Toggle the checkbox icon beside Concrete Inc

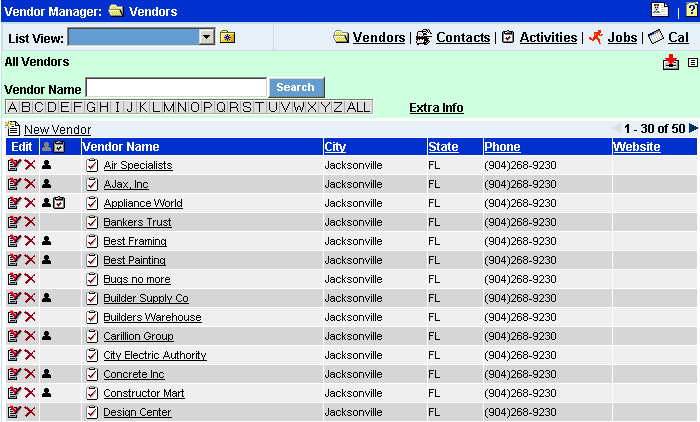(x=92, y=374)
